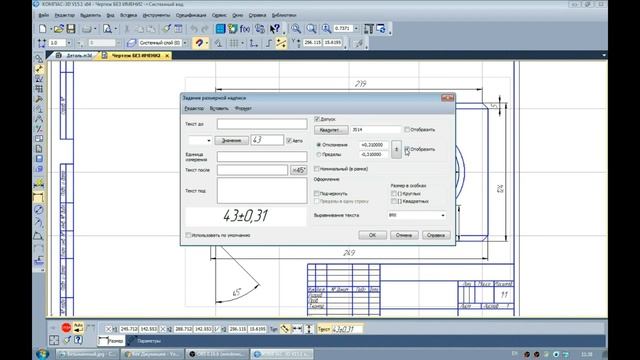640x360 pixels.
Task: Select the Отклонение radio button
Action: [319, 145]
